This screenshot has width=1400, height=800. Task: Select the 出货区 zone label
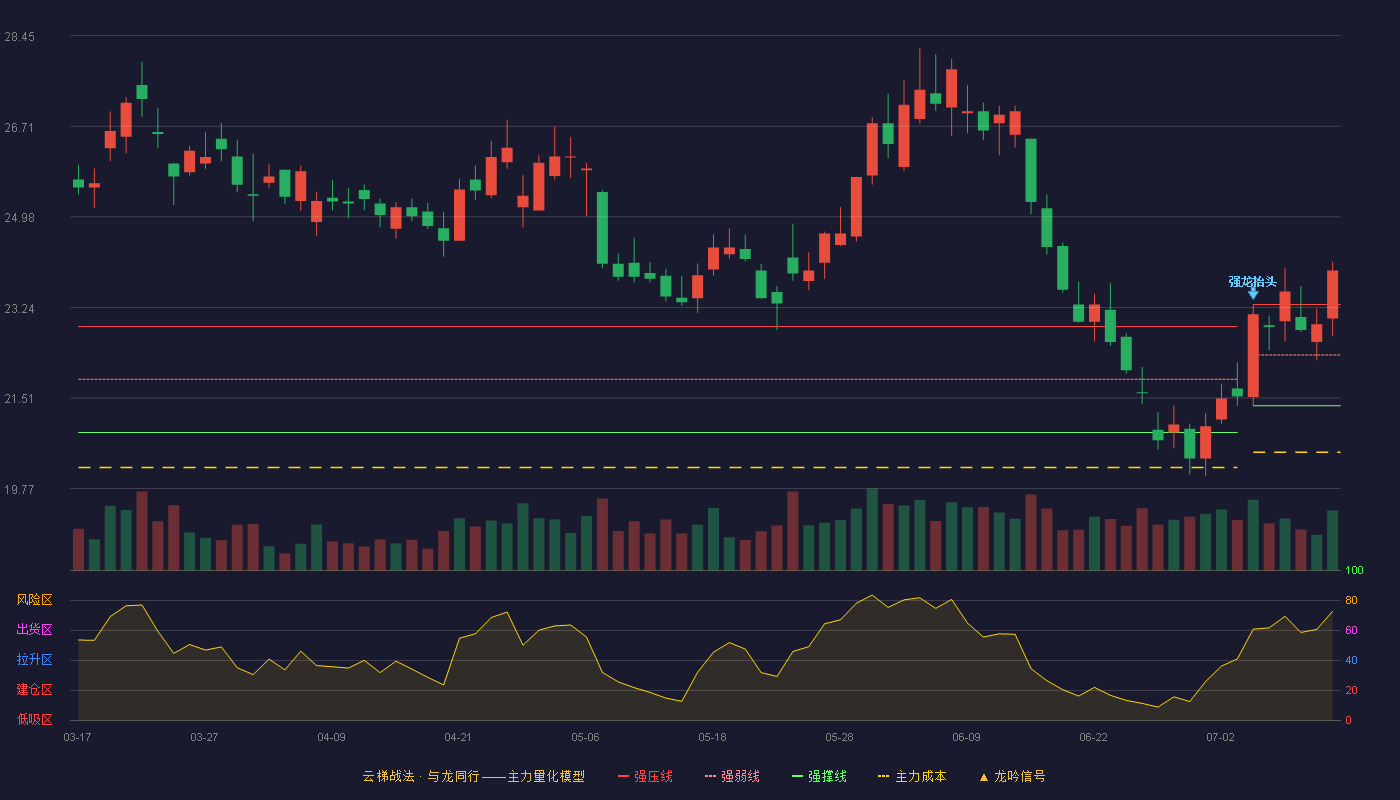tap(34, 630)
